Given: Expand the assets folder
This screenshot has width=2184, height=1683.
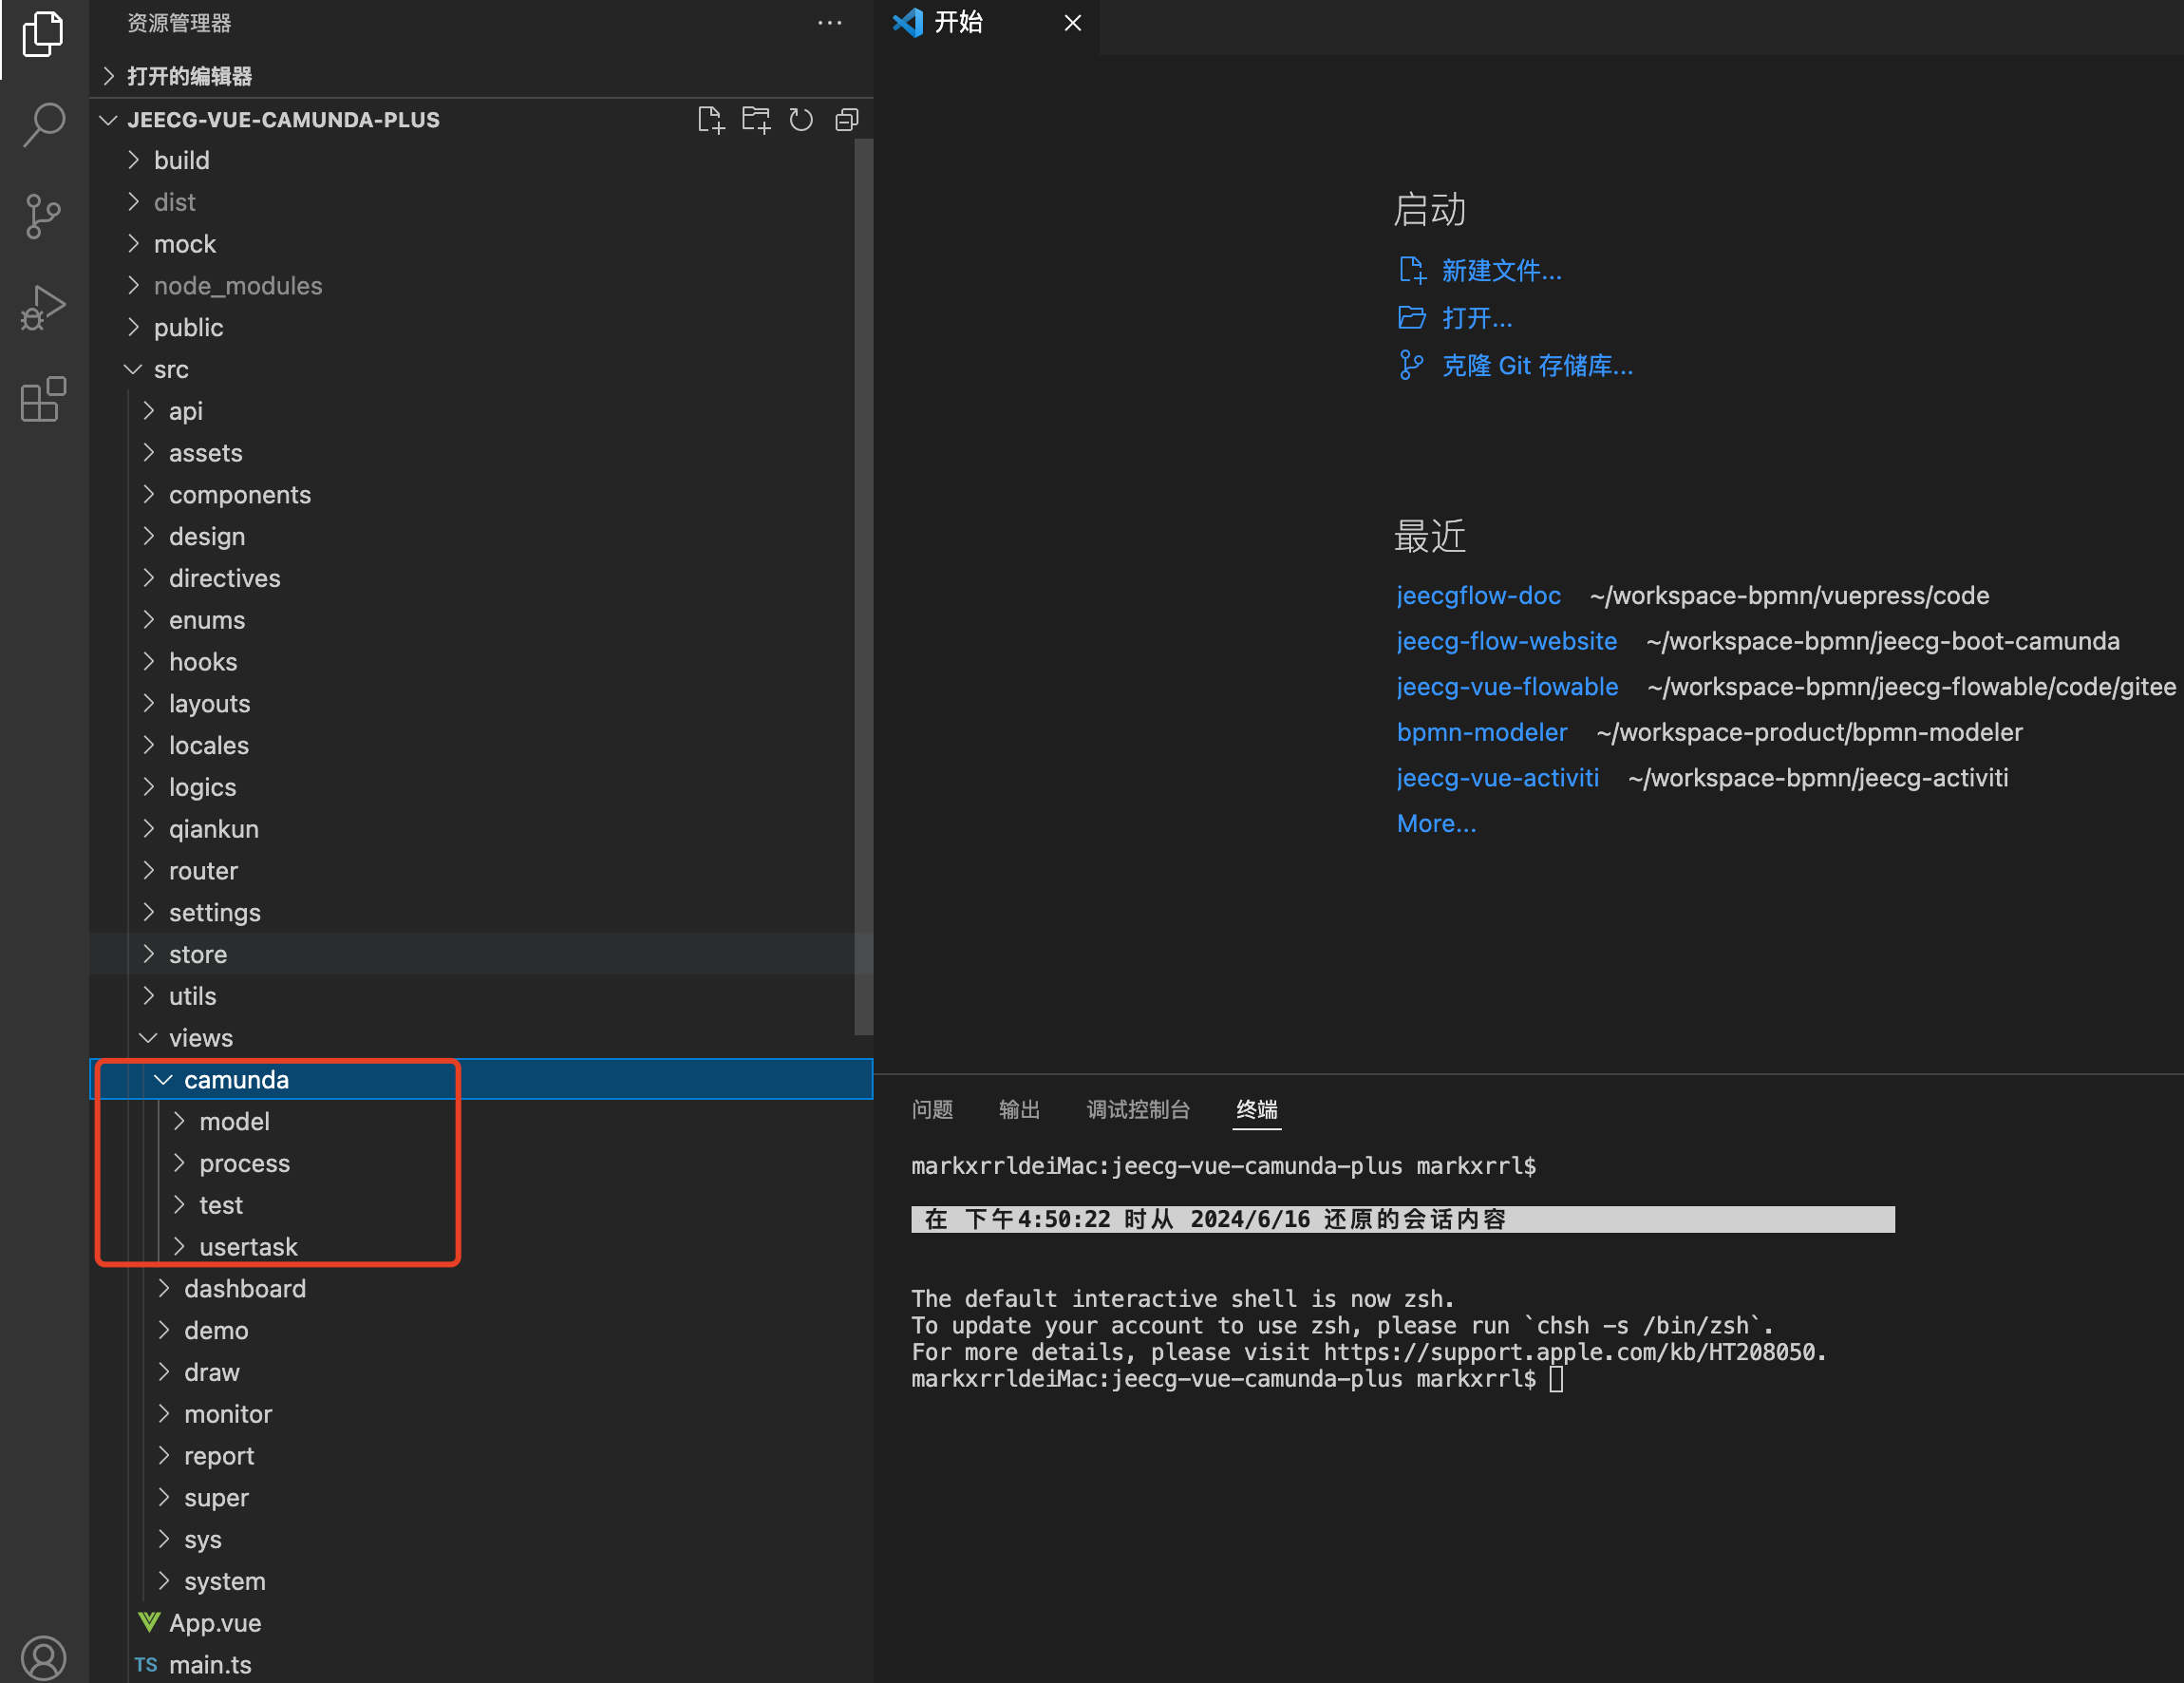Looking at the screenshot, I should pos(481,453).
